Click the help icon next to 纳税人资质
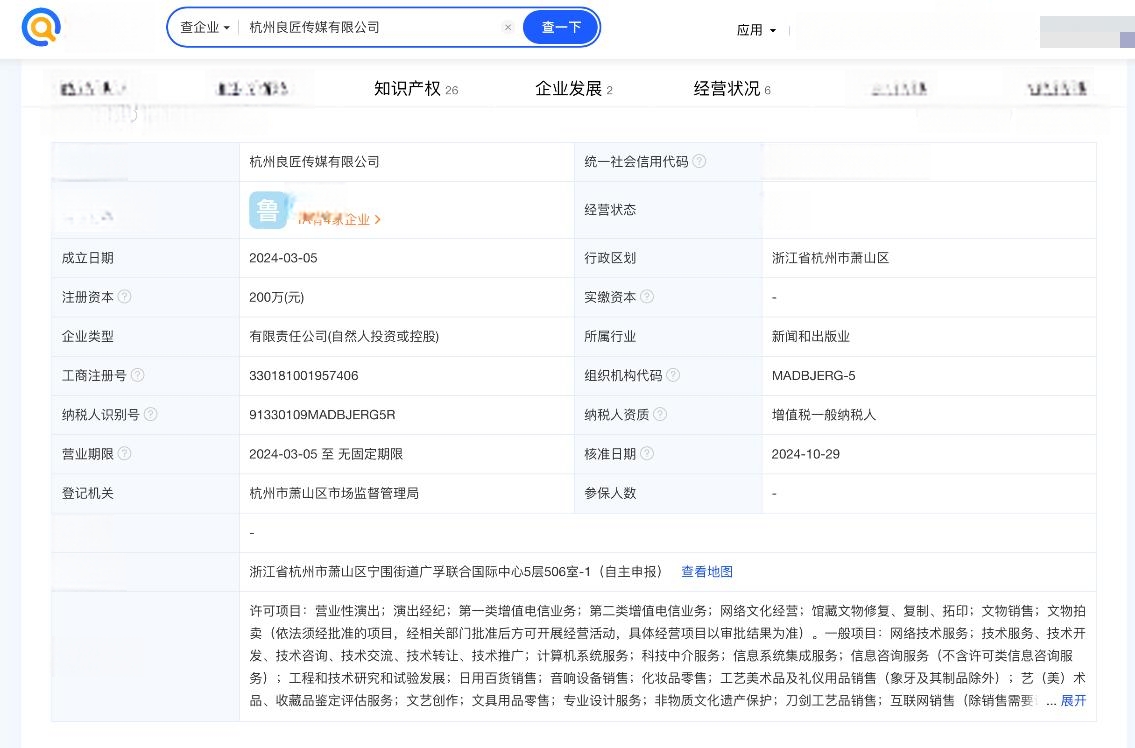 660,414
